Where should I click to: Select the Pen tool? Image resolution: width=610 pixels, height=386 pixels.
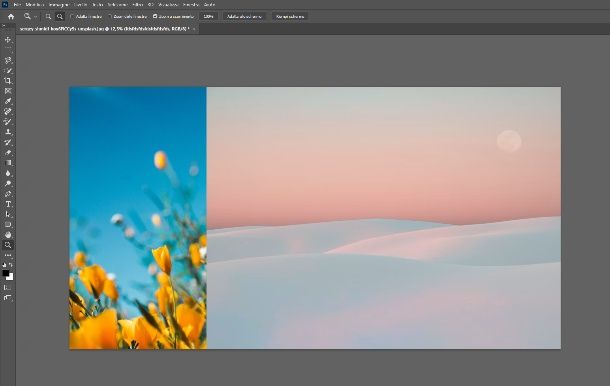coord(8,194)
